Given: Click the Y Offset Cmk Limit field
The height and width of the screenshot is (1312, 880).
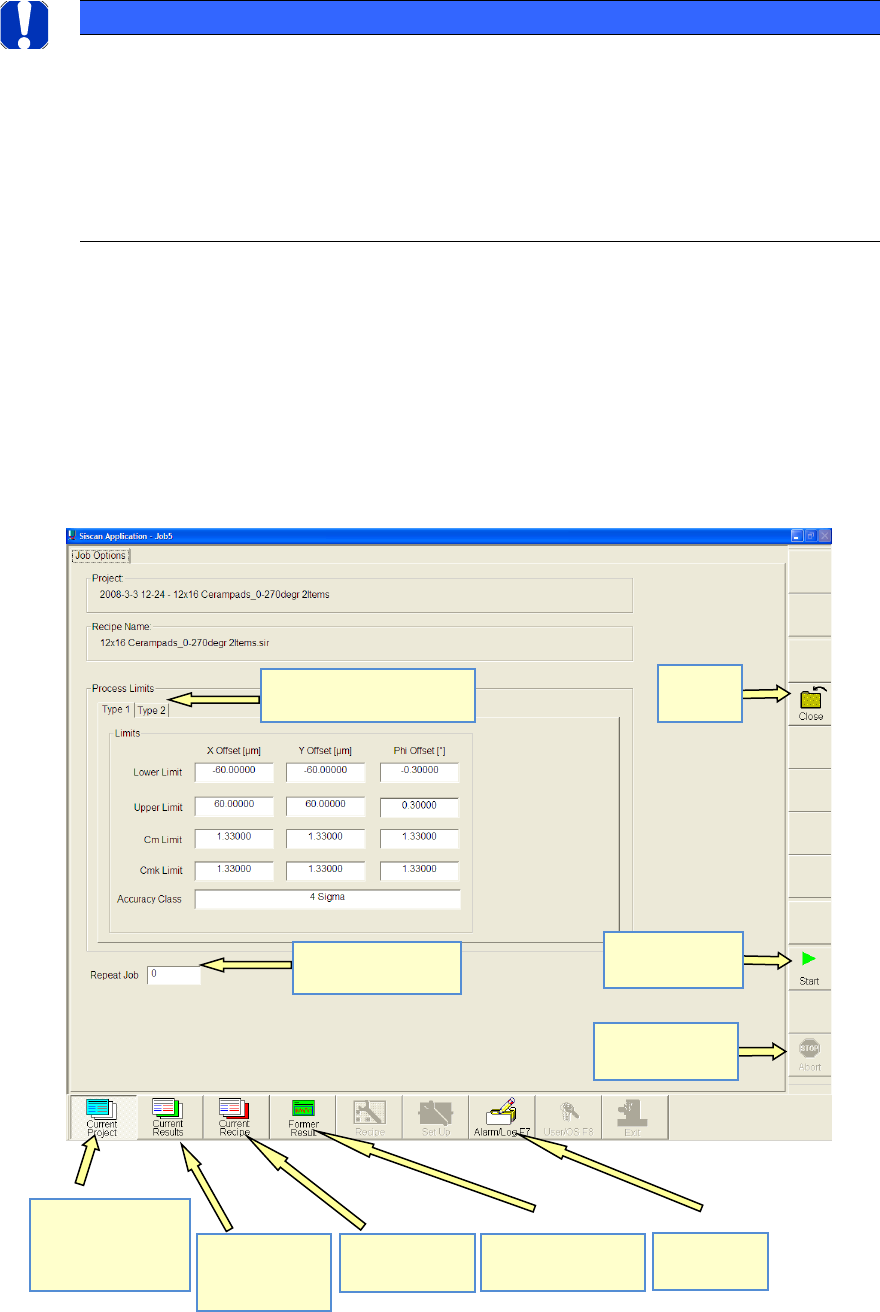Looking at the screenshot, I should tap(326, 870).
